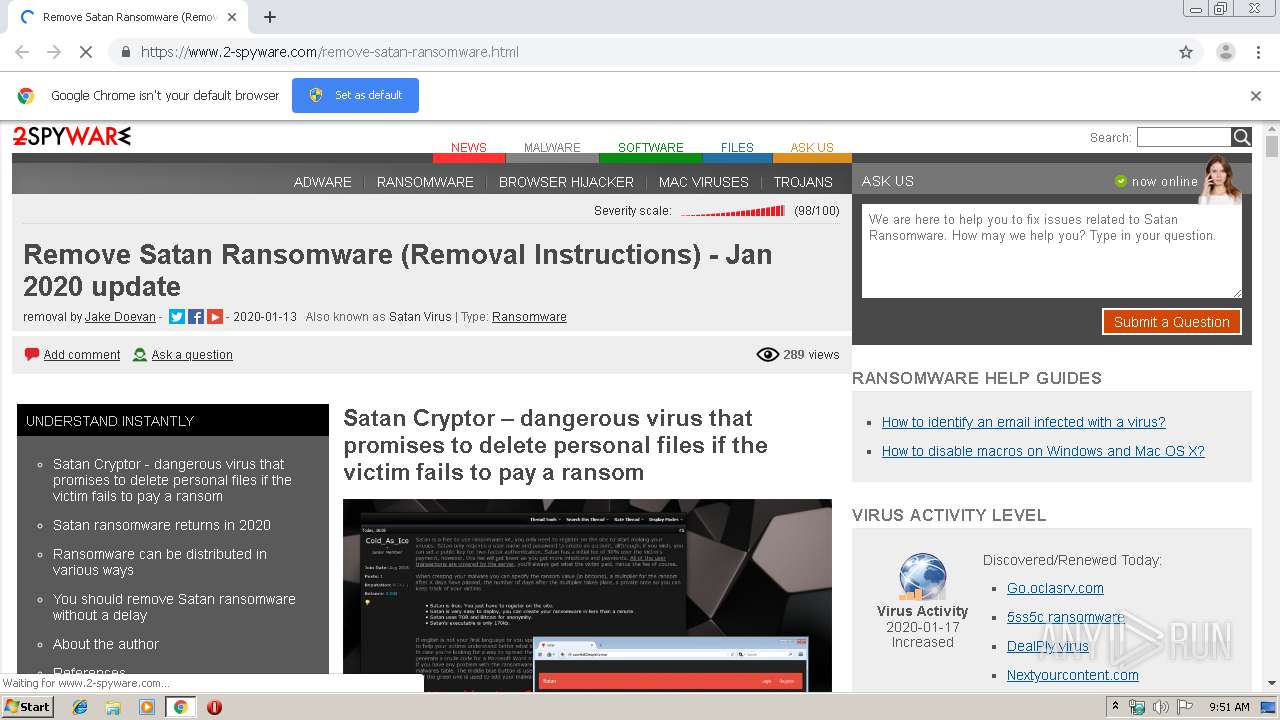The width and height of the screenshot is (1280, 720).
Task: Open the SOFTWARE navigation tab
Action: point(651,148)
